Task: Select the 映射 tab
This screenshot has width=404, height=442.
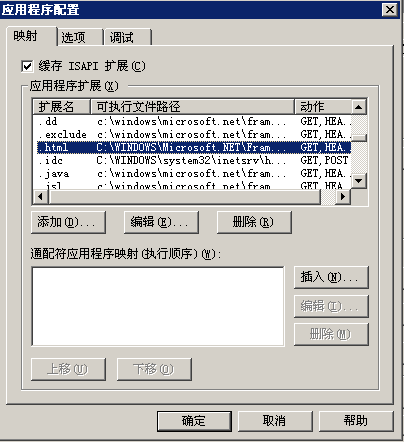Action: pos(32,36)
